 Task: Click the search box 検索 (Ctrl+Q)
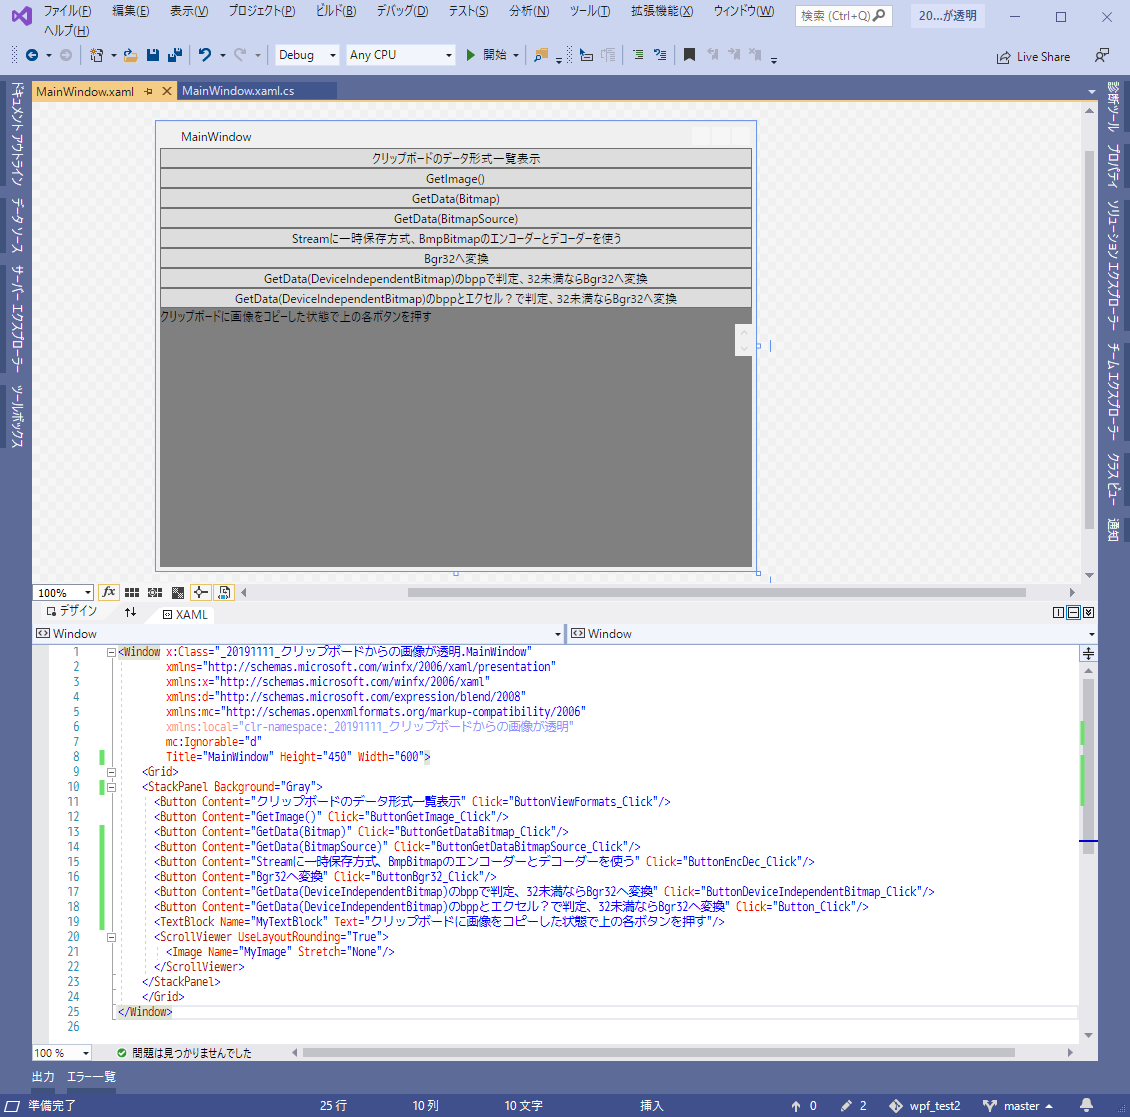tap(843, 15)
